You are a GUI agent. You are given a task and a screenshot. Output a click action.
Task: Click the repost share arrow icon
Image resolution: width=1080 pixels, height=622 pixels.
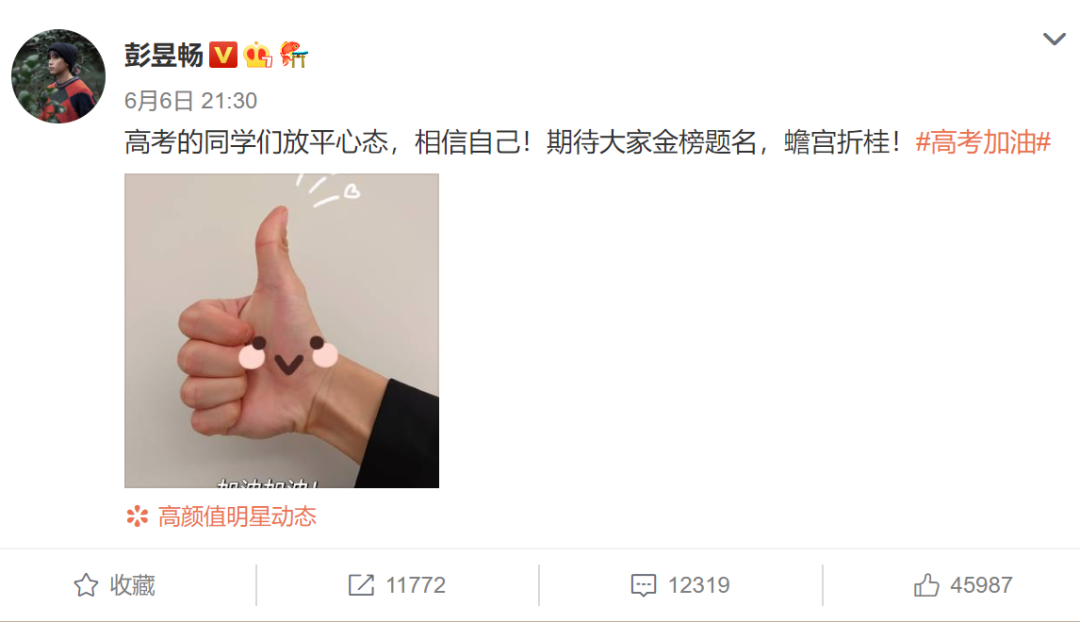(361, 585)
